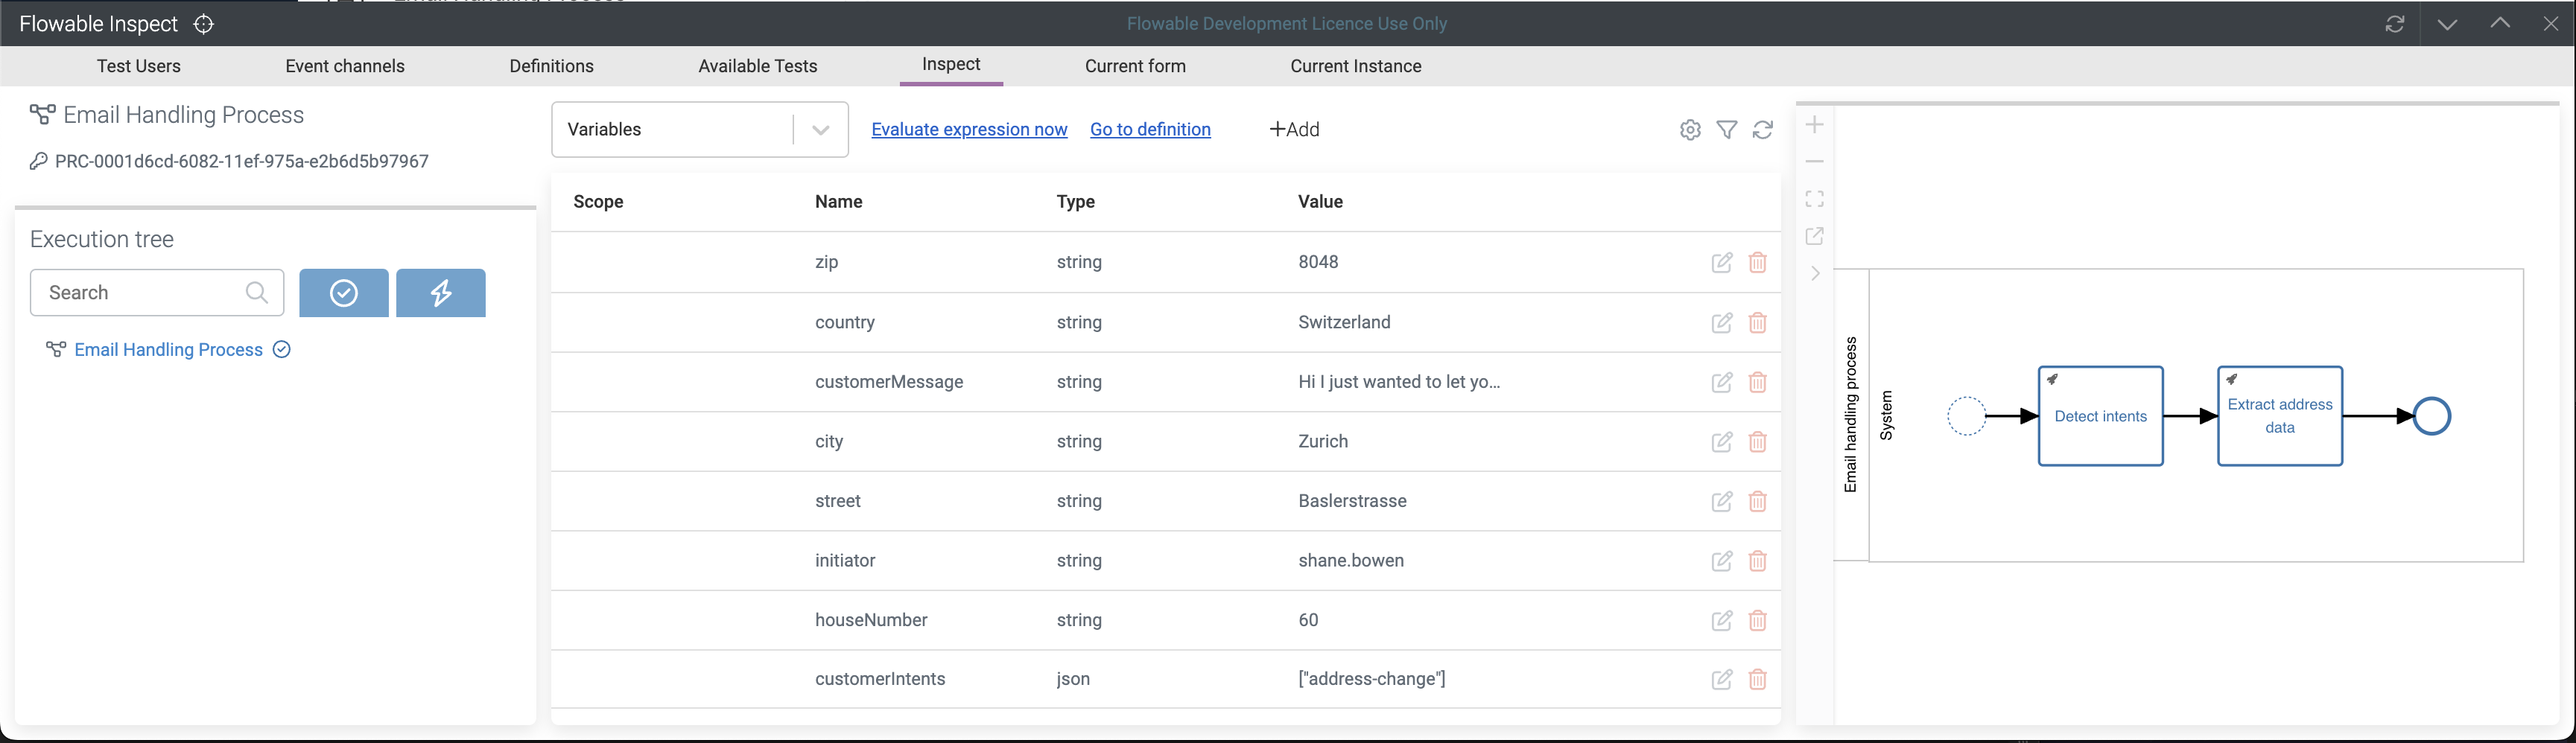Viewport: 2576px width, 743px height.
Task: Open diagram in external view
Action: click(1815, 236)
